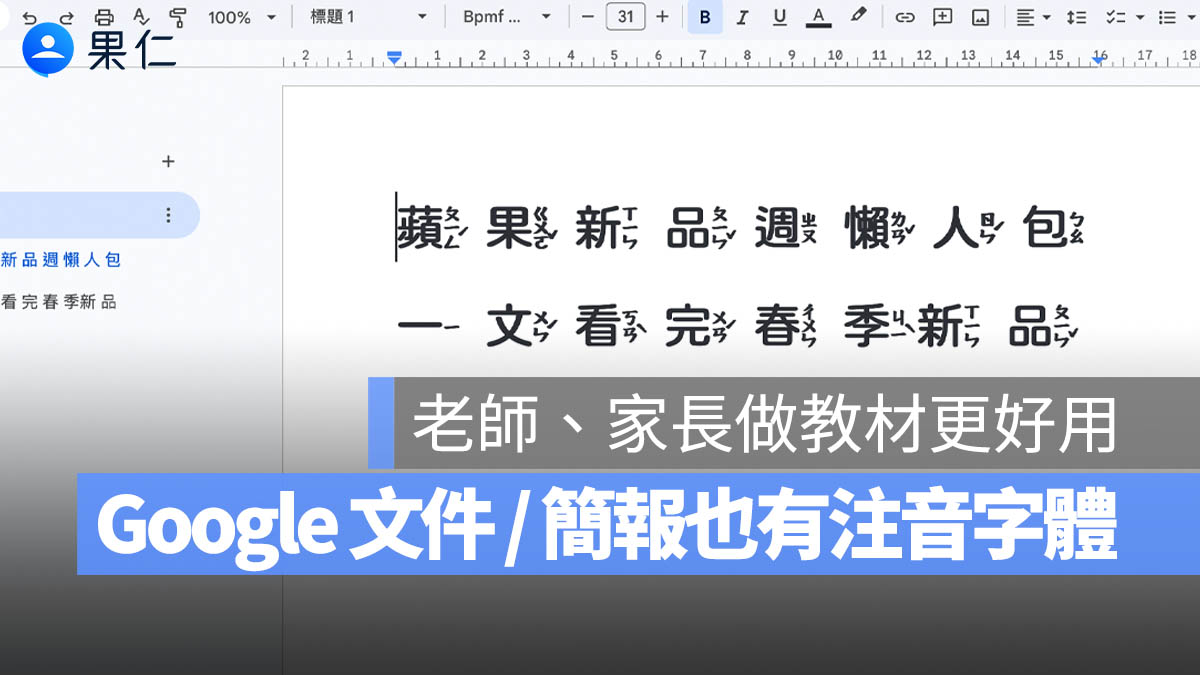Insert an image

(980, 17)
